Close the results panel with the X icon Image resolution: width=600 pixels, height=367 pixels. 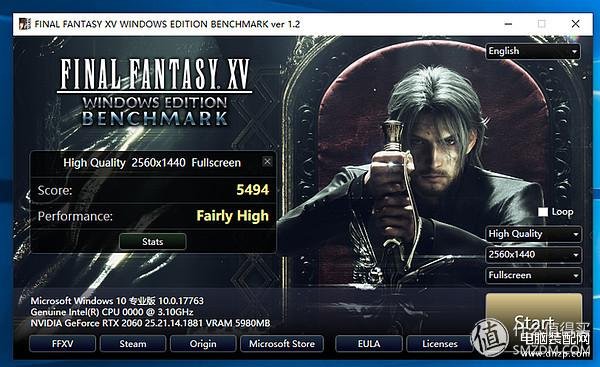267,161
